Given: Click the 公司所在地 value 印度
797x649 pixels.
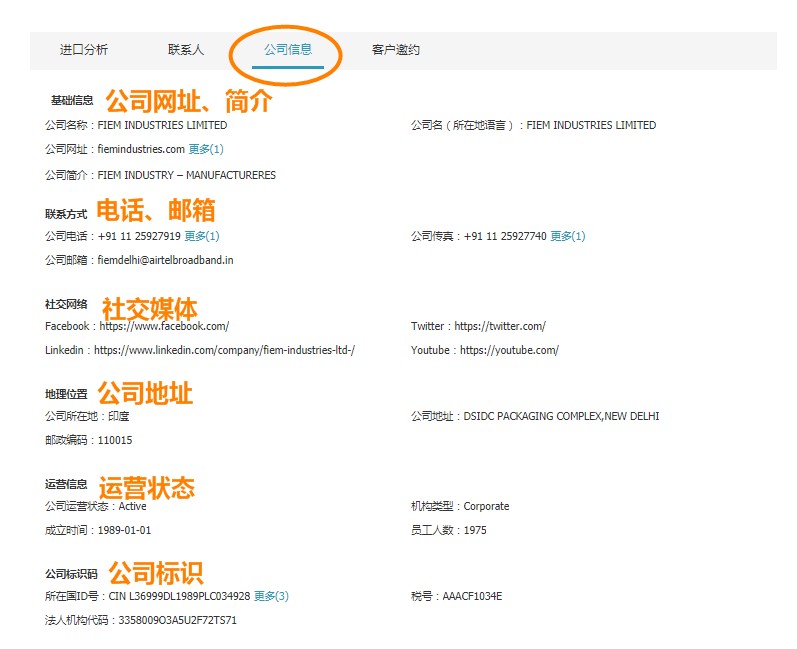Looking at the screenshot, I should pyautogui.click(x=118, y=416).
